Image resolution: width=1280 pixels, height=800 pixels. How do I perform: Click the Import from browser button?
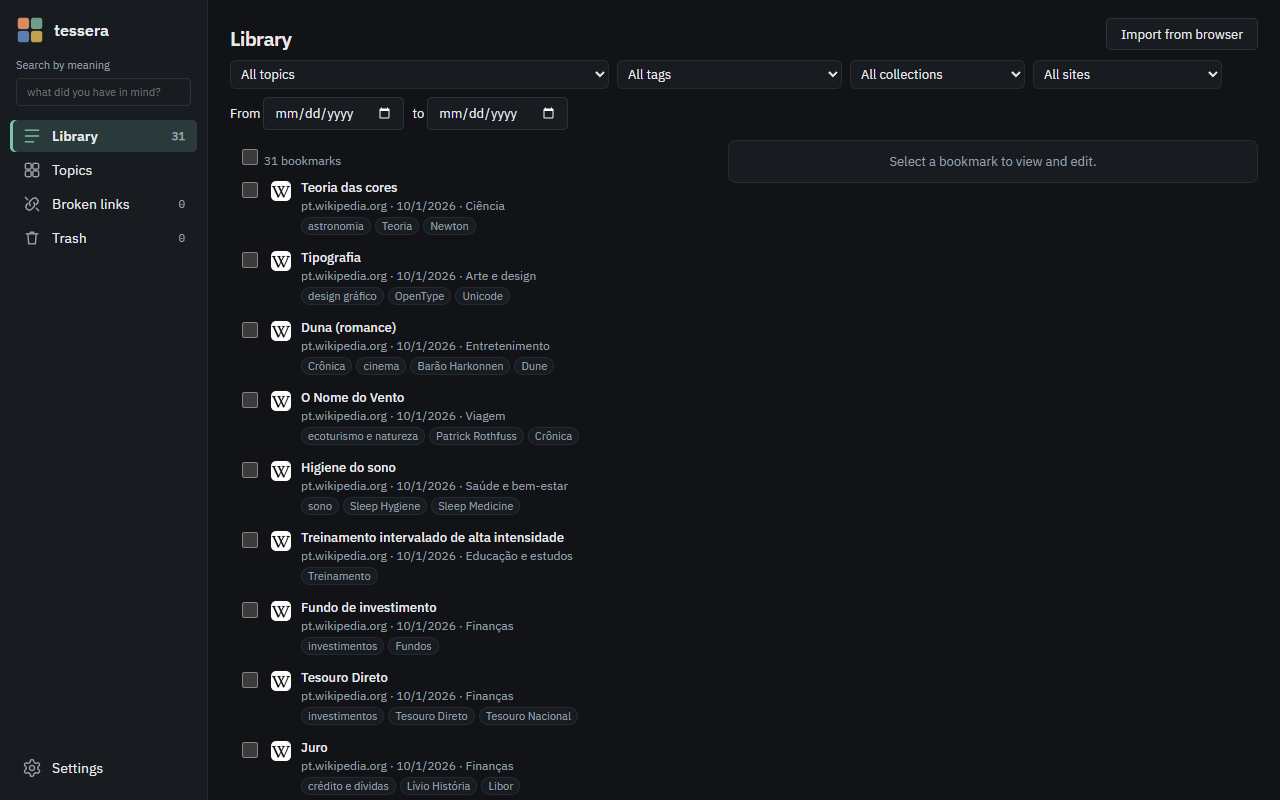pos(1182,34)
